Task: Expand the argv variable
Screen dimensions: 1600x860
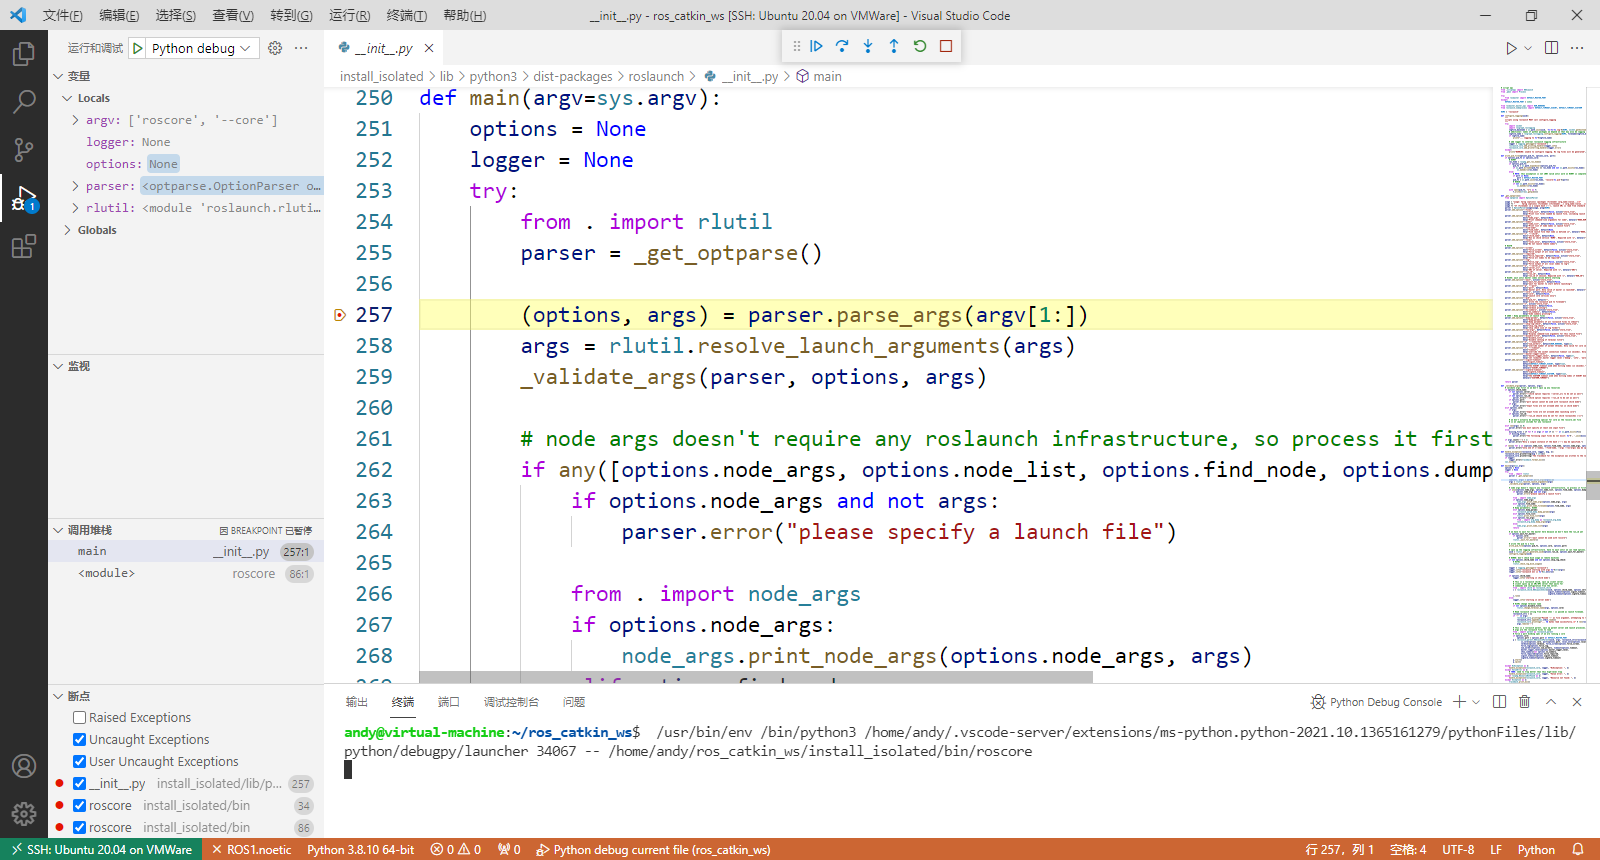Action: point(75,120)
